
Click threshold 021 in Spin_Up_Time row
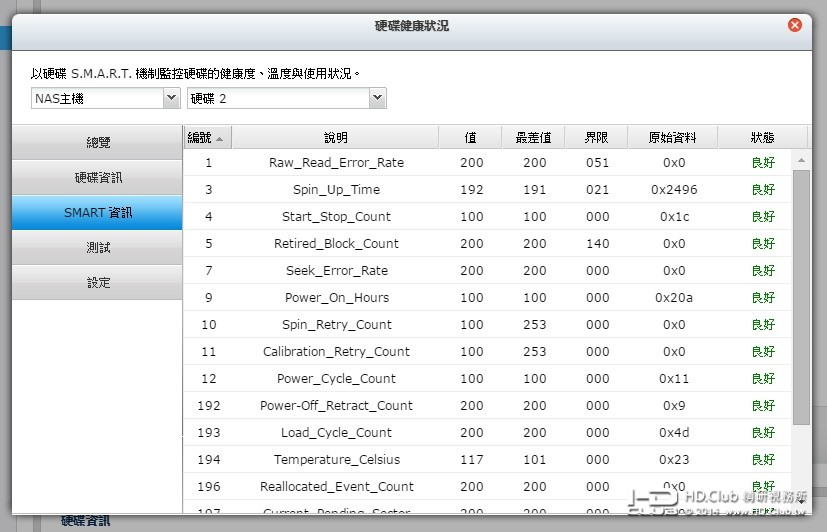tap(598, 189)
